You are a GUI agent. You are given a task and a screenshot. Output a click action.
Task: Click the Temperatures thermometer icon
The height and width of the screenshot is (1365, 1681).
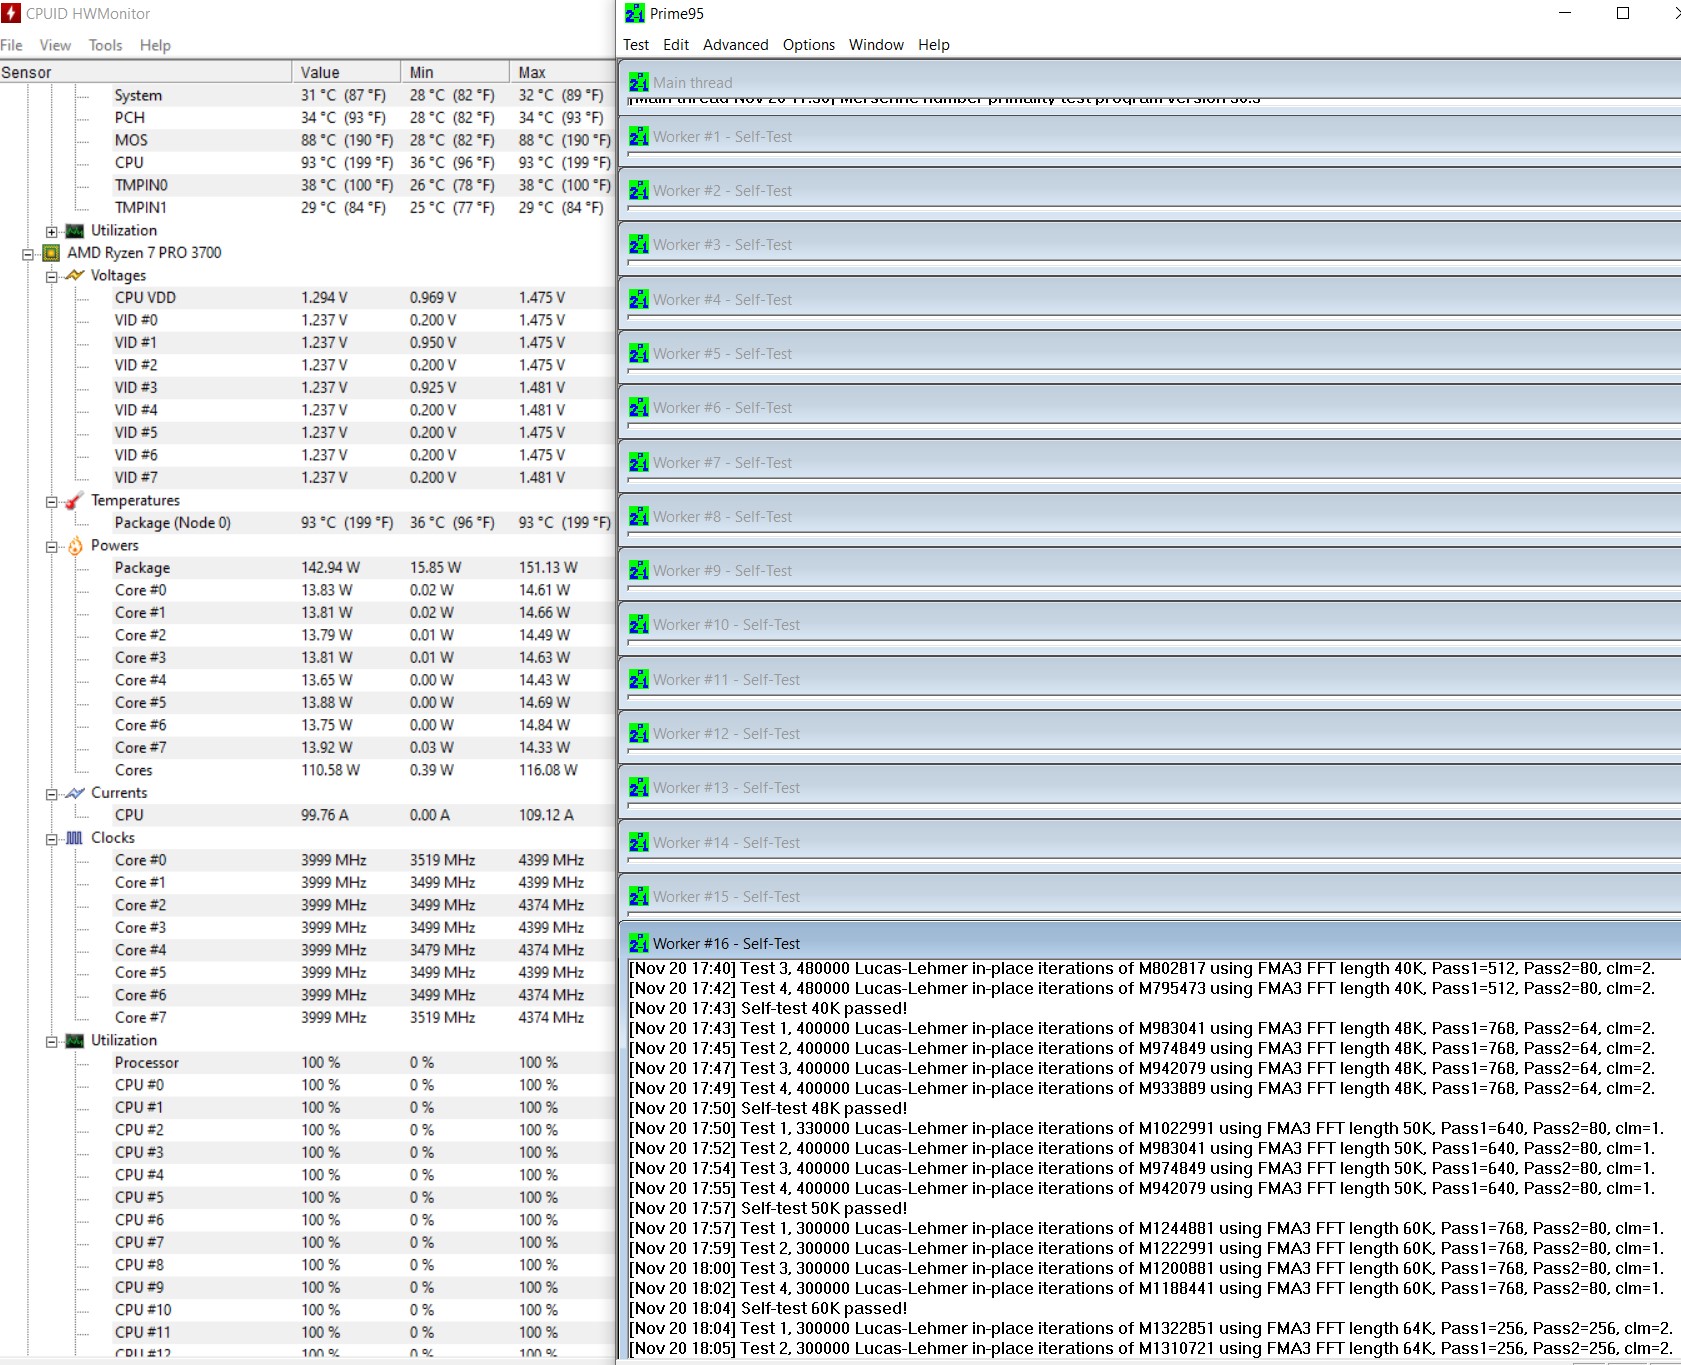(74, 500)
